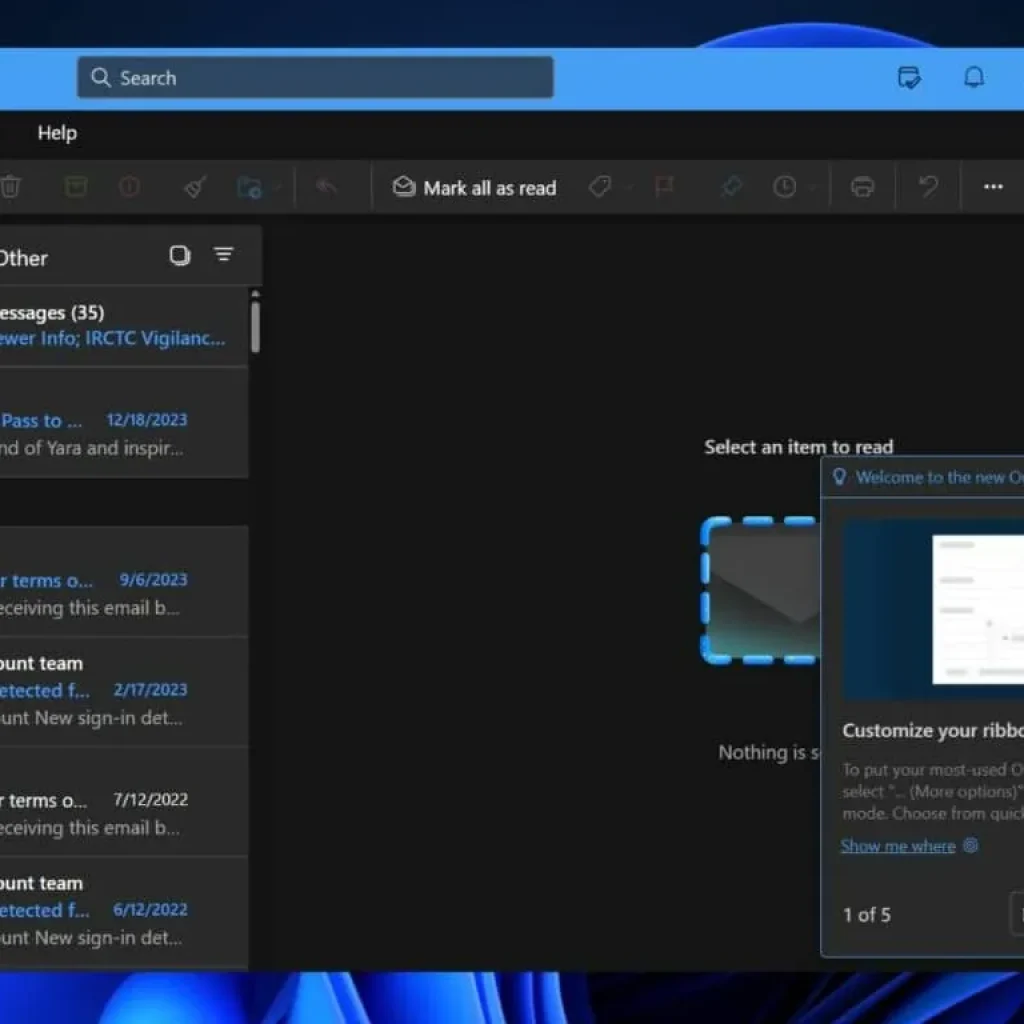Click Mark all as read button

click(474, 188)
